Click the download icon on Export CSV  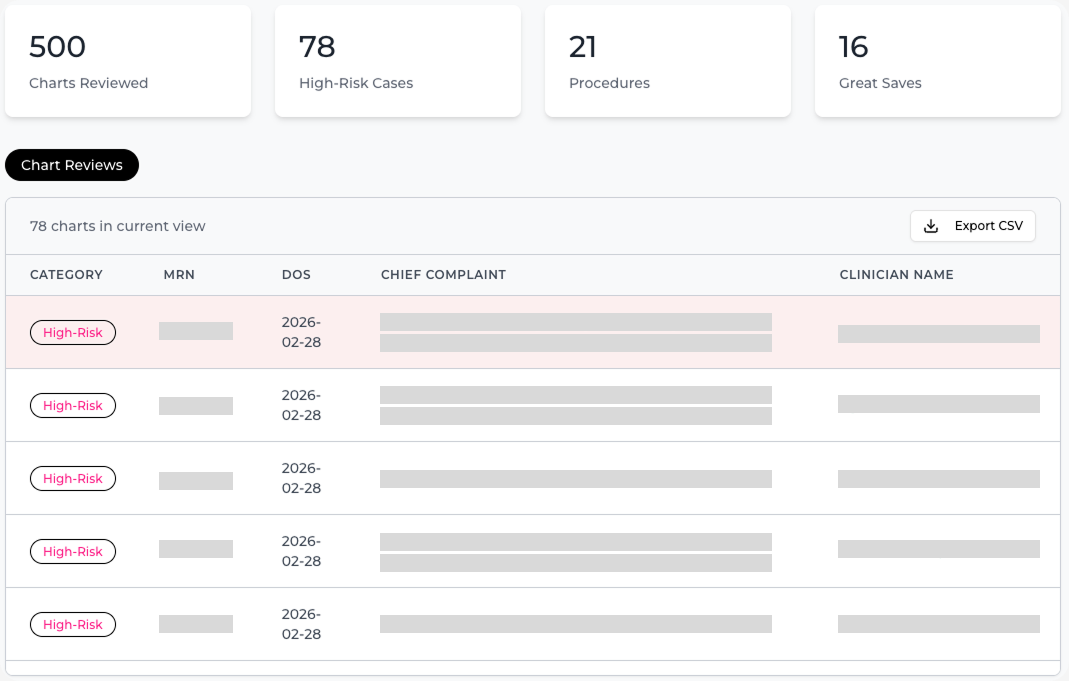tap(932, 226)
